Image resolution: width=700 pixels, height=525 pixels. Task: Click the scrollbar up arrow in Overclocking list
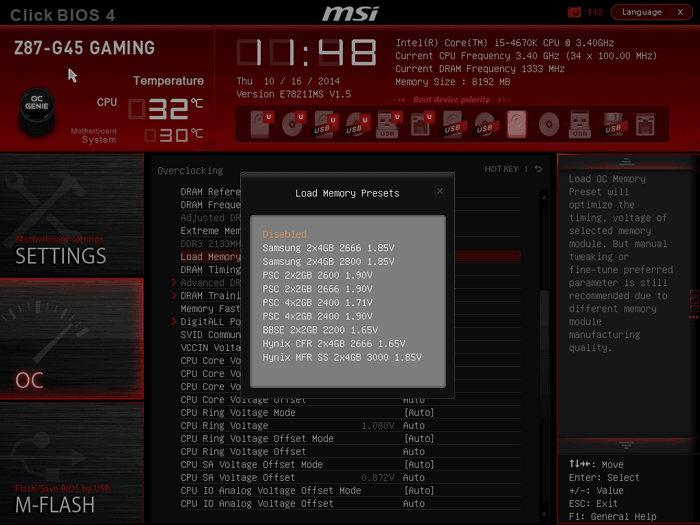pos(544,196)
